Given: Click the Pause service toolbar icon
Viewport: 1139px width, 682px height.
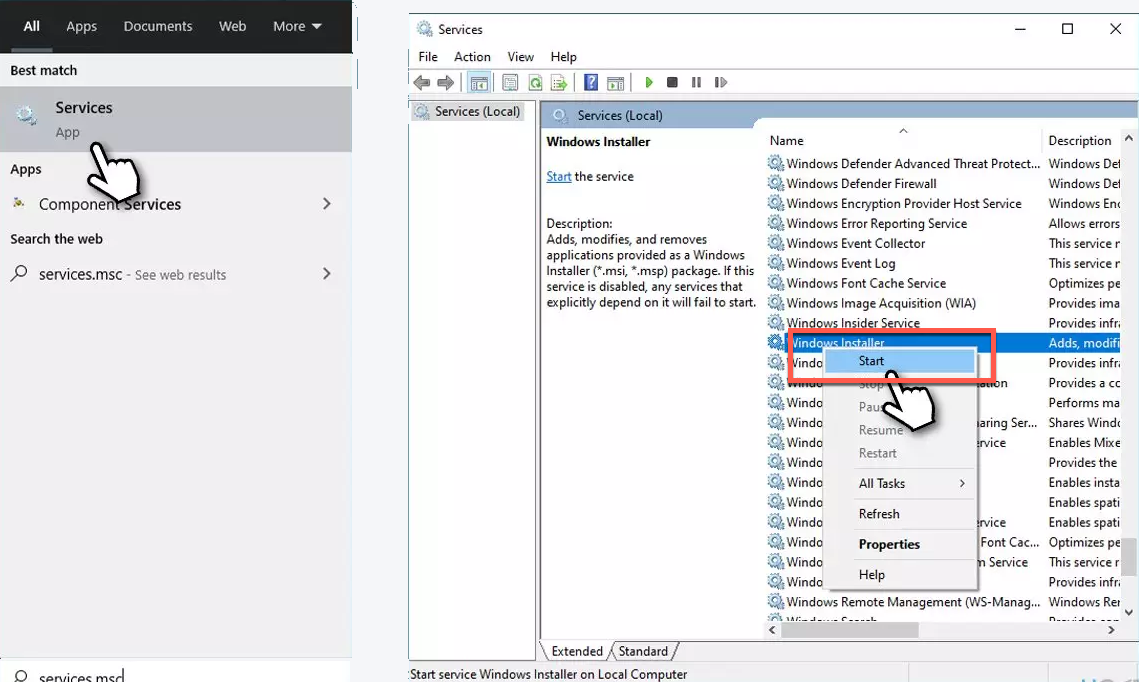Looking at the screenshot, I should pos(696,82).
